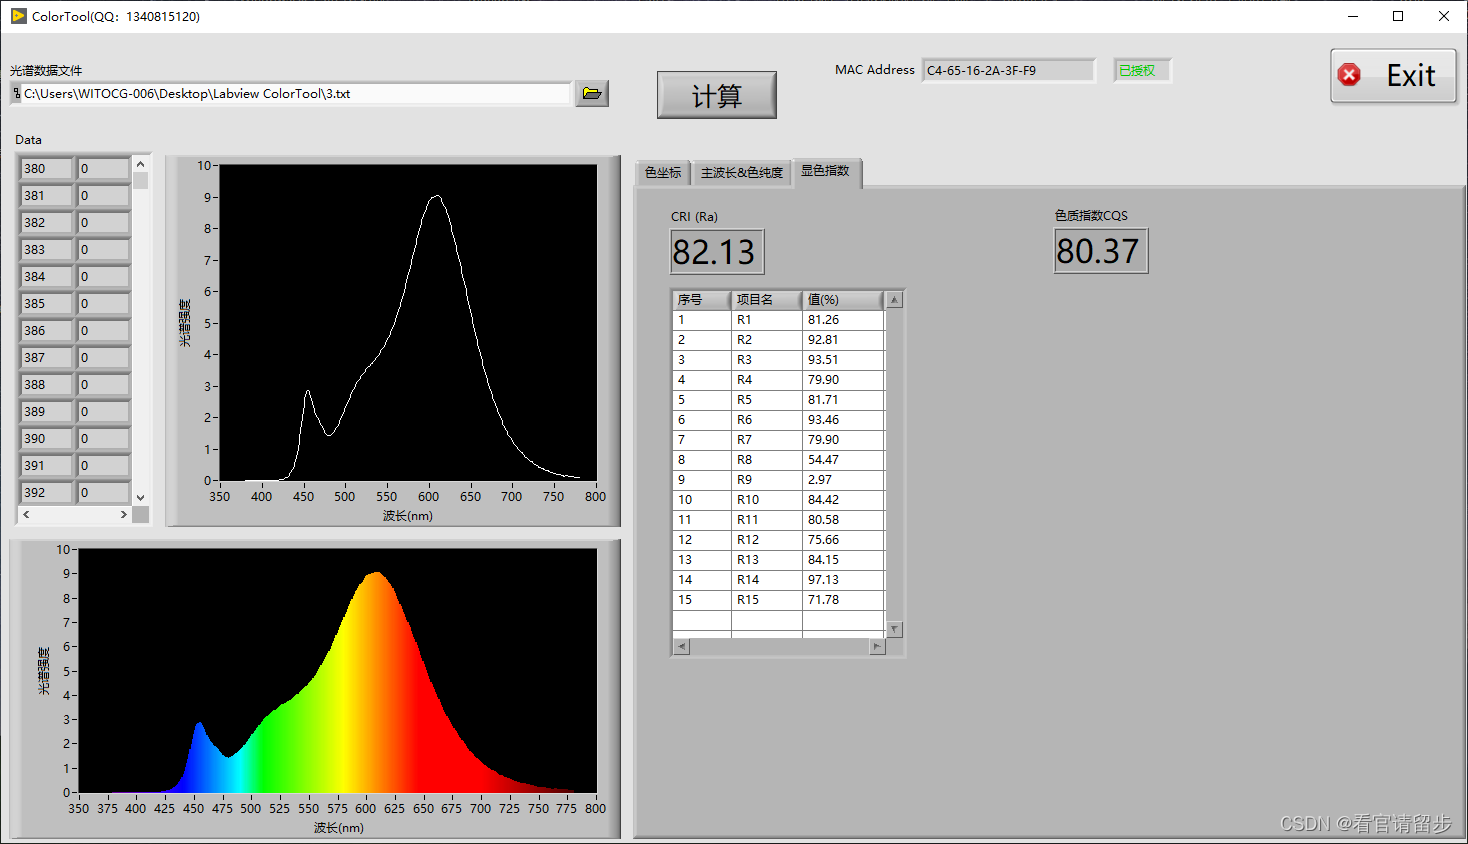Click the value cell 75.66
Viewport: 1468px width, 844px height.
click(x=843, y=540)
